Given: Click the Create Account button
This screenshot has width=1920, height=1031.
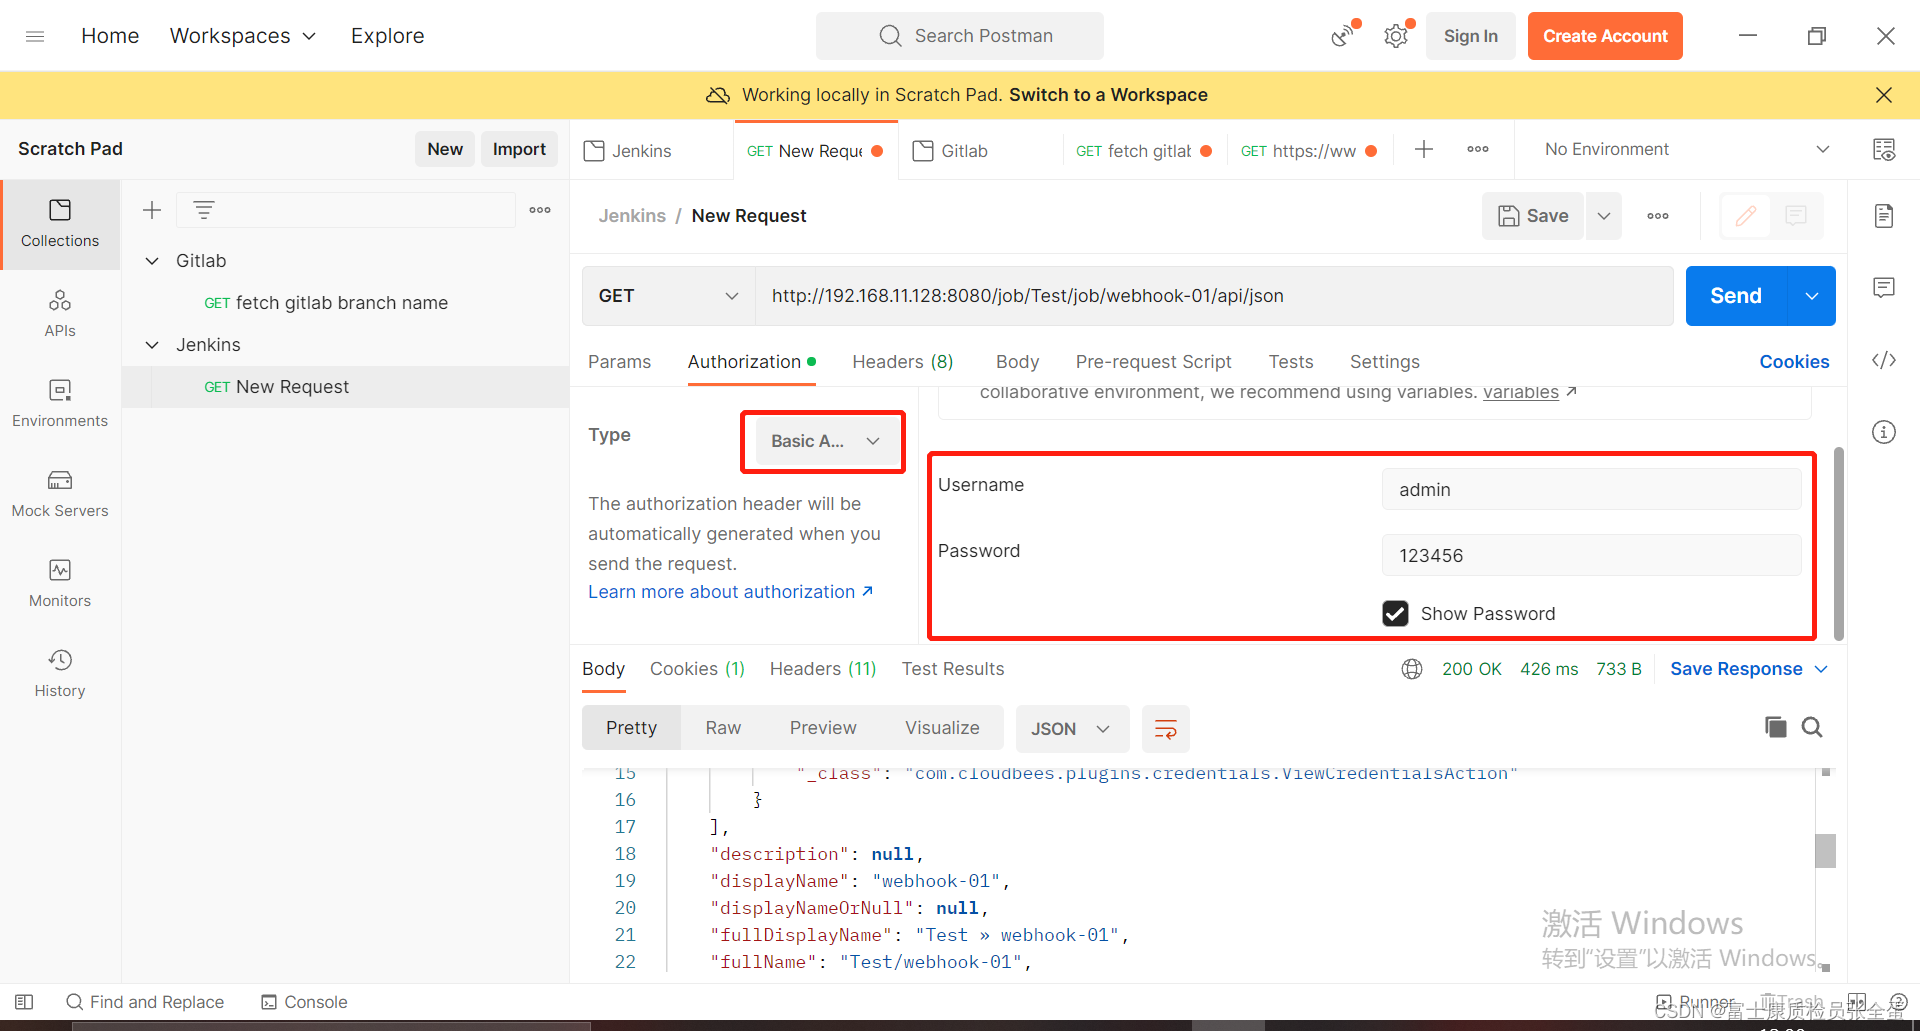Looking at the screenshot, I should 1605,36.
